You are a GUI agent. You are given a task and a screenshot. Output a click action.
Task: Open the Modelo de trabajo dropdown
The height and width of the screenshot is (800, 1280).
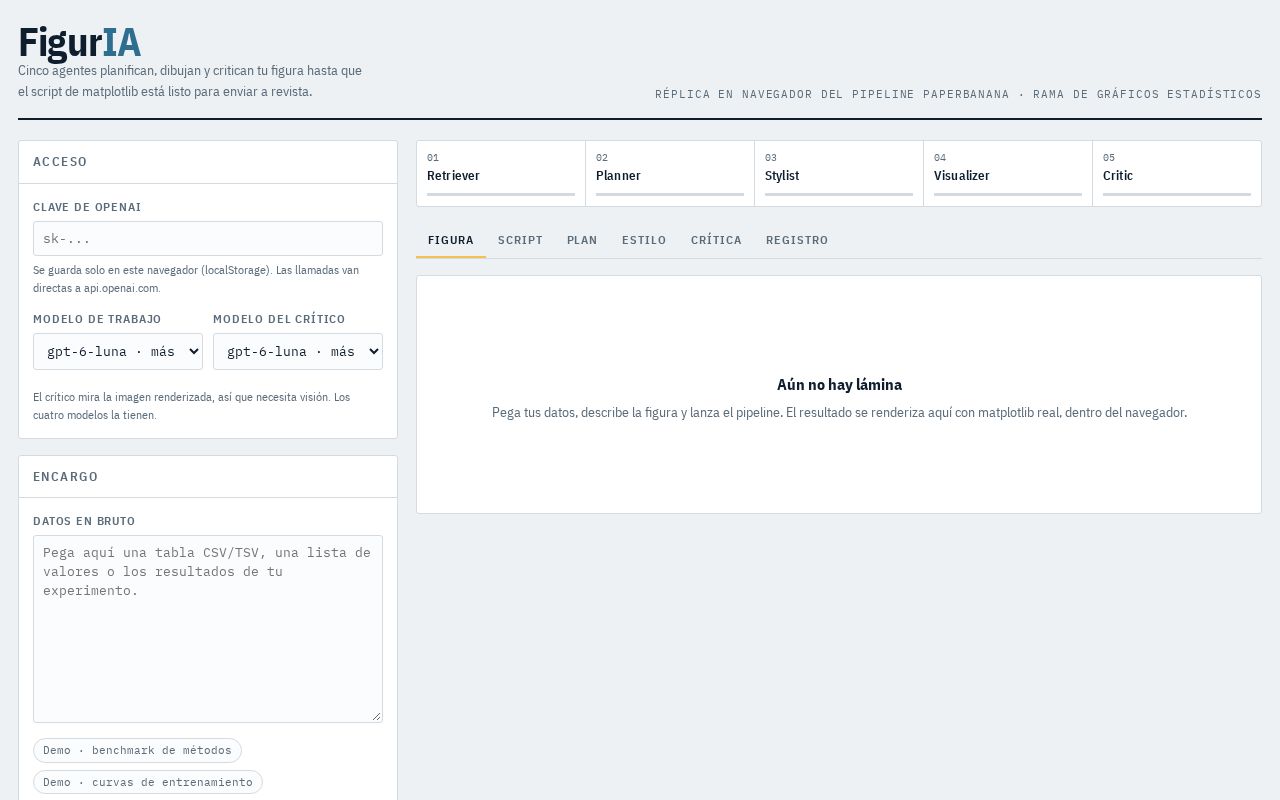click(x=118, y=351)
